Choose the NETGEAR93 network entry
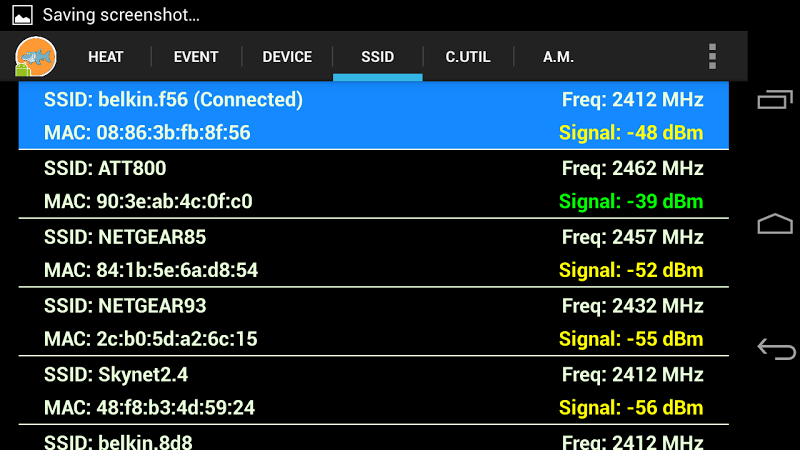 pyautogui.click(x=373, y=322)
